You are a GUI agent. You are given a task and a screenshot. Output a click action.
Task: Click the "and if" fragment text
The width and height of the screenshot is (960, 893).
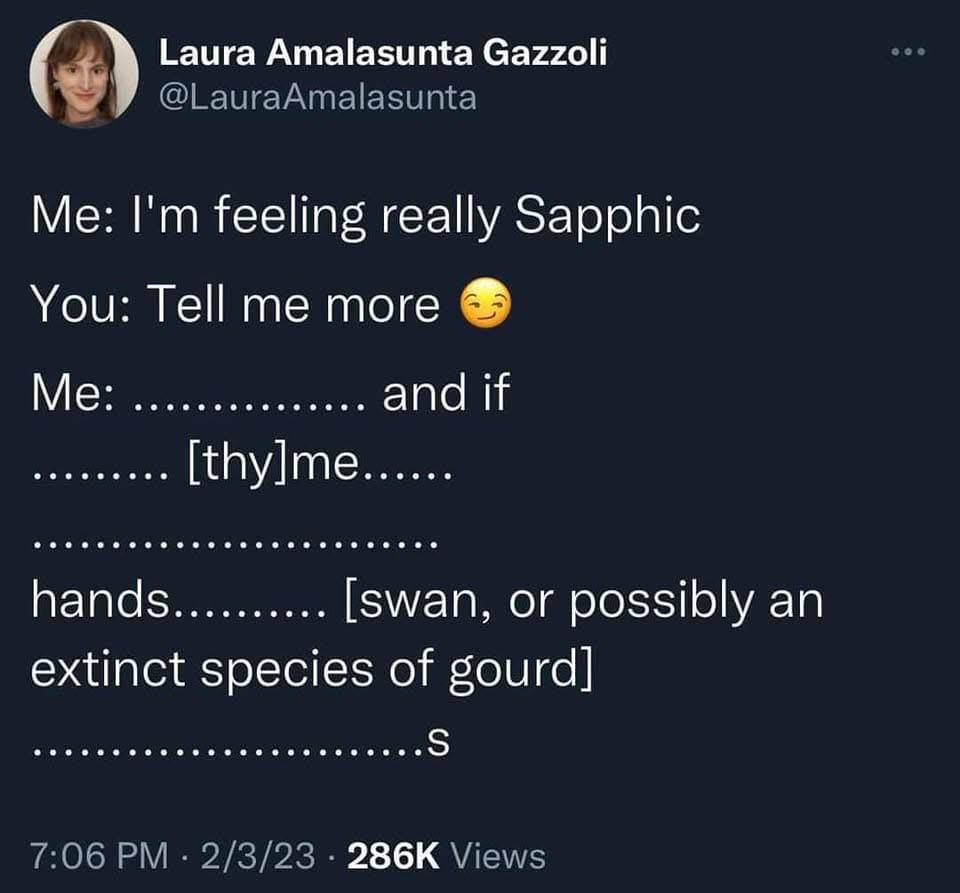pyautogui.click(x=446, y=394)
